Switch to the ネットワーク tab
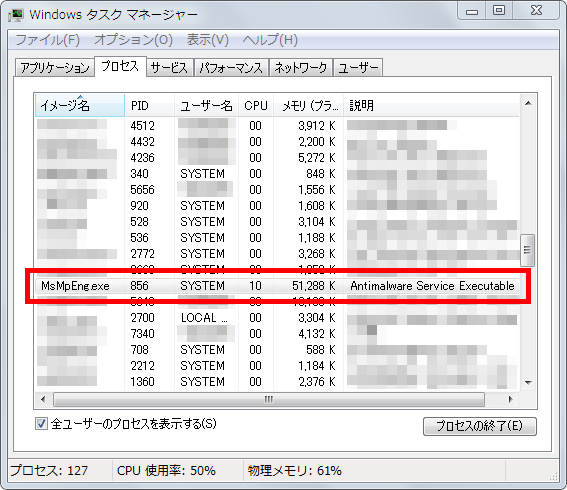Screen dimensions: 567x490 coord(300,68)
